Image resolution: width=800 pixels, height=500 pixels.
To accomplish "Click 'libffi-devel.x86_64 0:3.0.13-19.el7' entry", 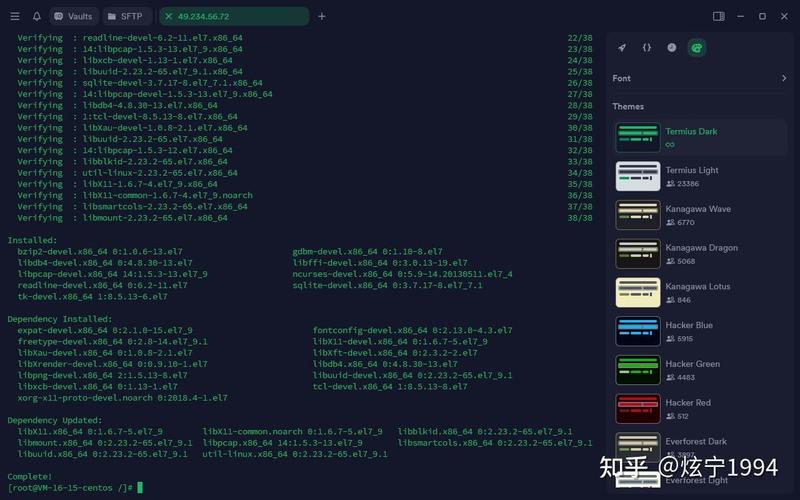I will pos(380,263).
